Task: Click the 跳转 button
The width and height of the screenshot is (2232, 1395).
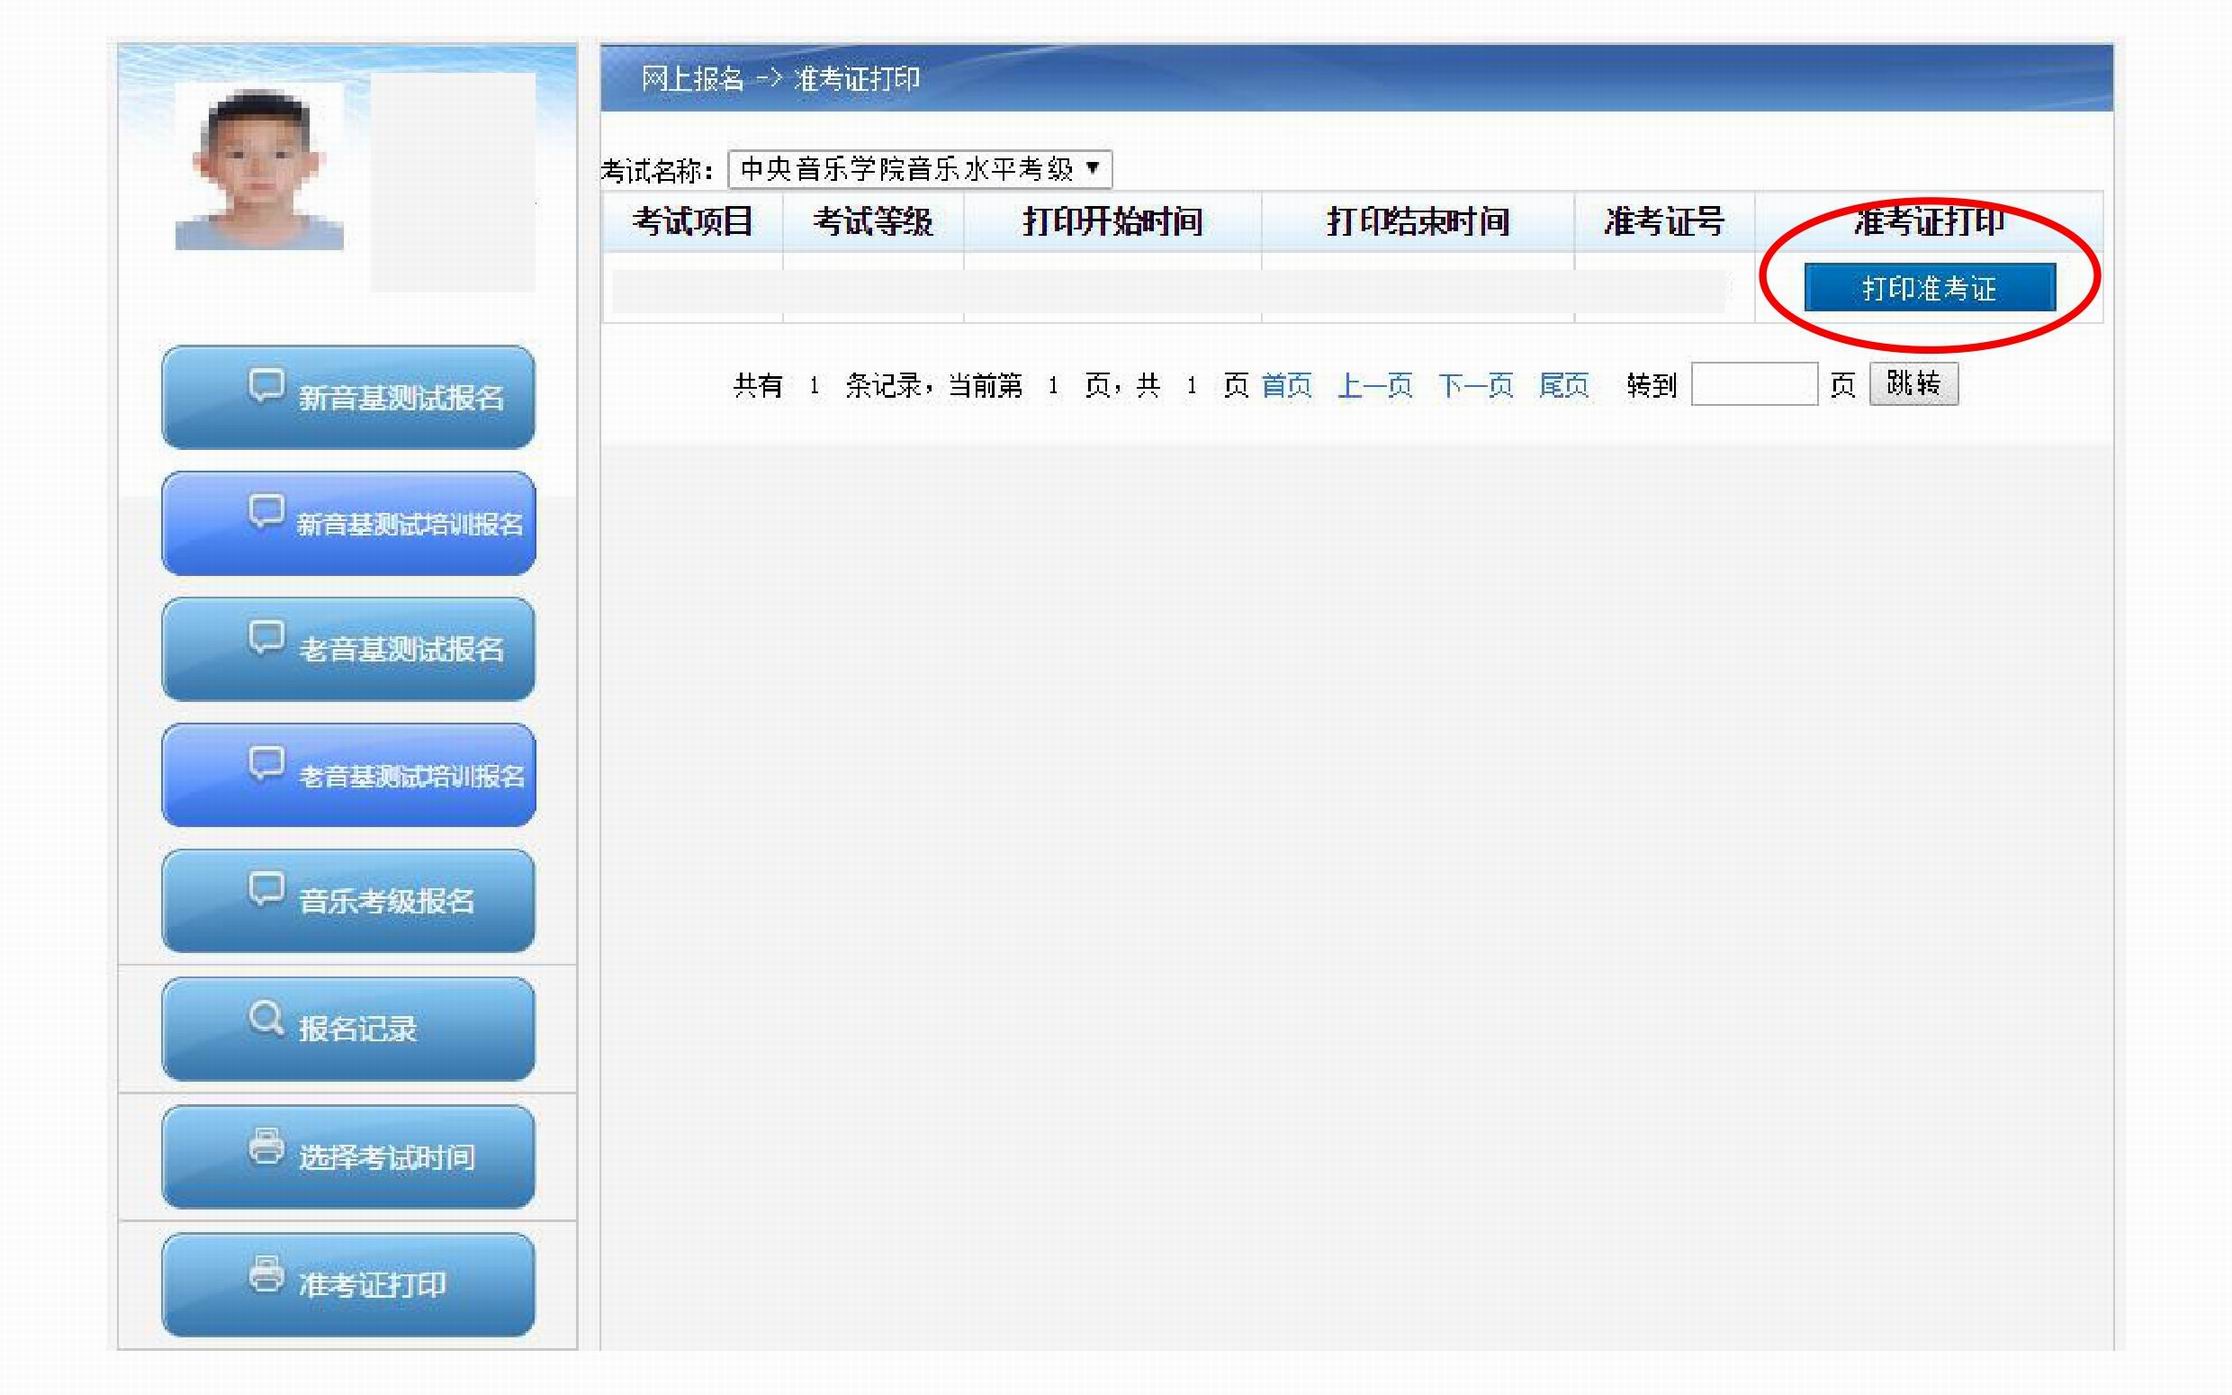Action: tap(1913, 384)
